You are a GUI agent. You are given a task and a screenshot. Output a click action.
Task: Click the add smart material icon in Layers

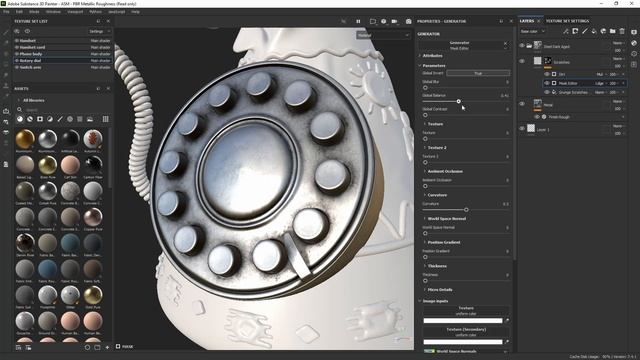pyautogui.click(x=603, y=31)
